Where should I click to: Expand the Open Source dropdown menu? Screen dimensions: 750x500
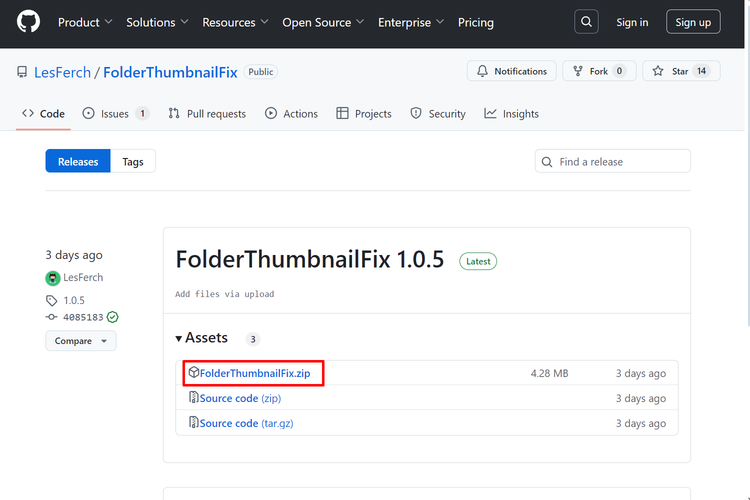pos(323,22)
